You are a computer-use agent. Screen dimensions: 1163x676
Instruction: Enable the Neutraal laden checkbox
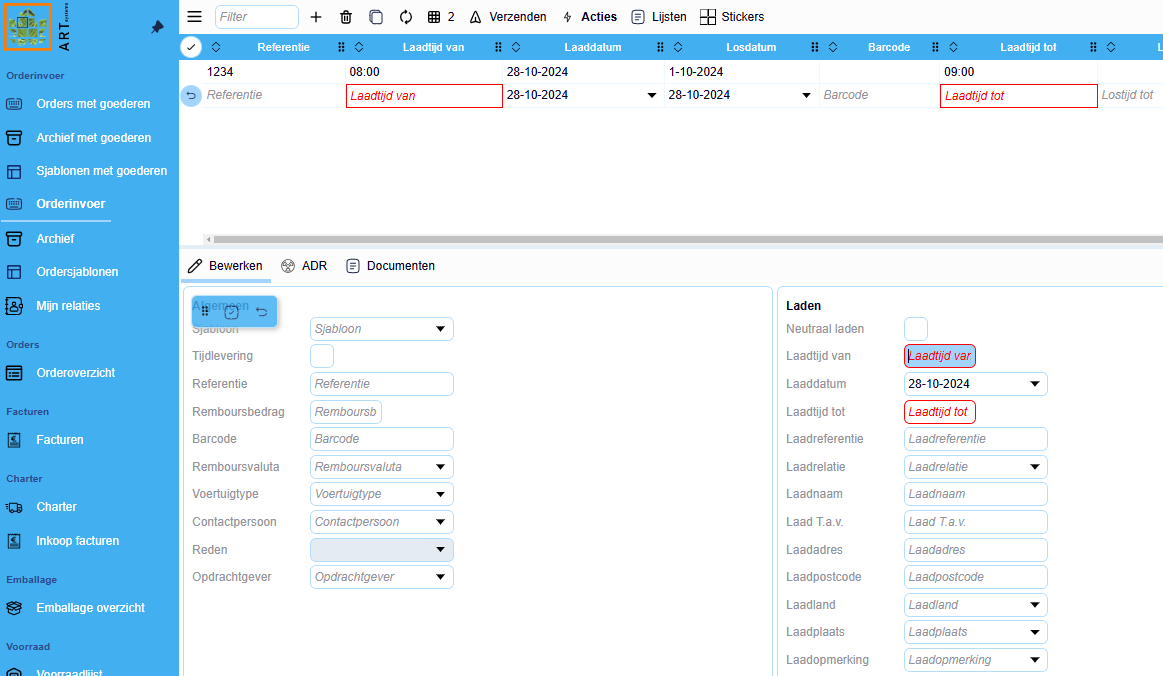click(x=916, y=329)
